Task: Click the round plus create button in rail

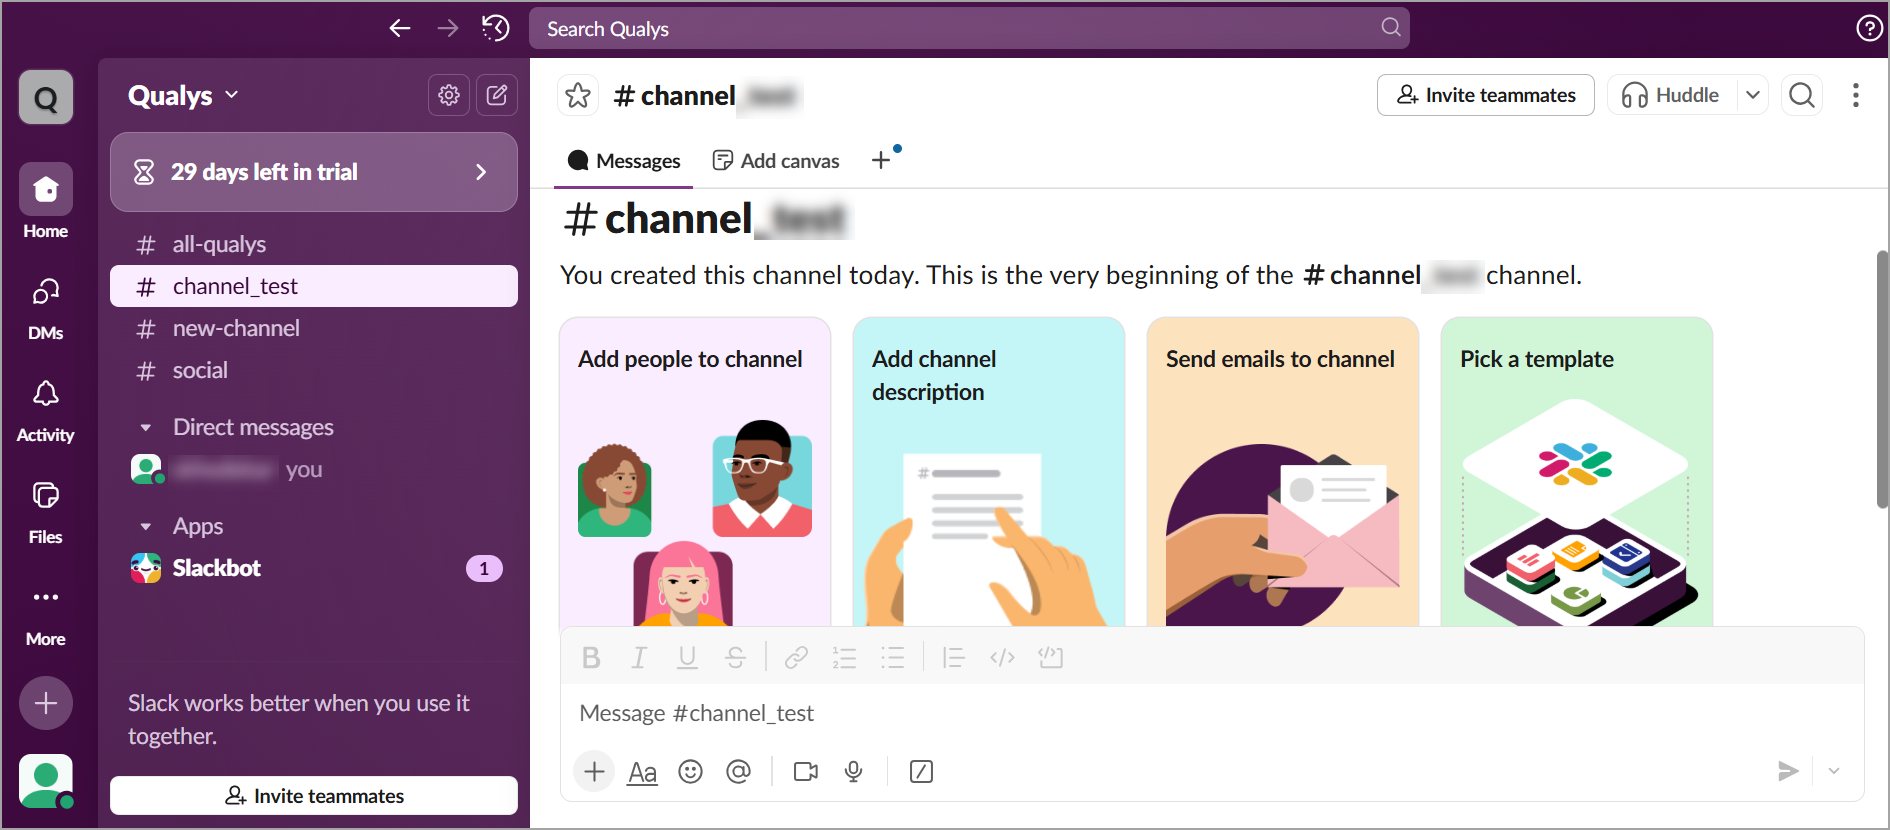Action: pos(46,703)
